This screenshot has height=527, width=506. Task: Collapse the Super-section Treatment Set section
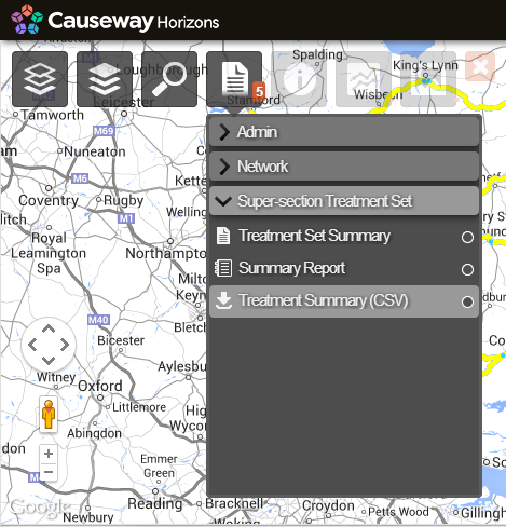[344, 201]
